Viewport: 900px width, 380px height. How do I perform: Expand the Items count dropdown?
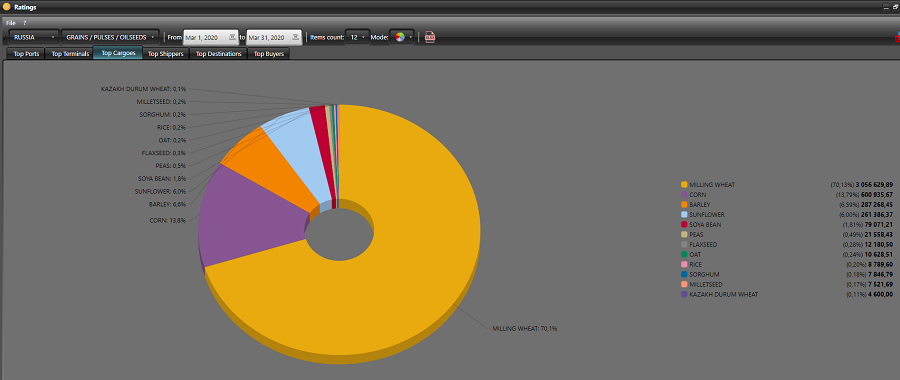pos(357,37)
